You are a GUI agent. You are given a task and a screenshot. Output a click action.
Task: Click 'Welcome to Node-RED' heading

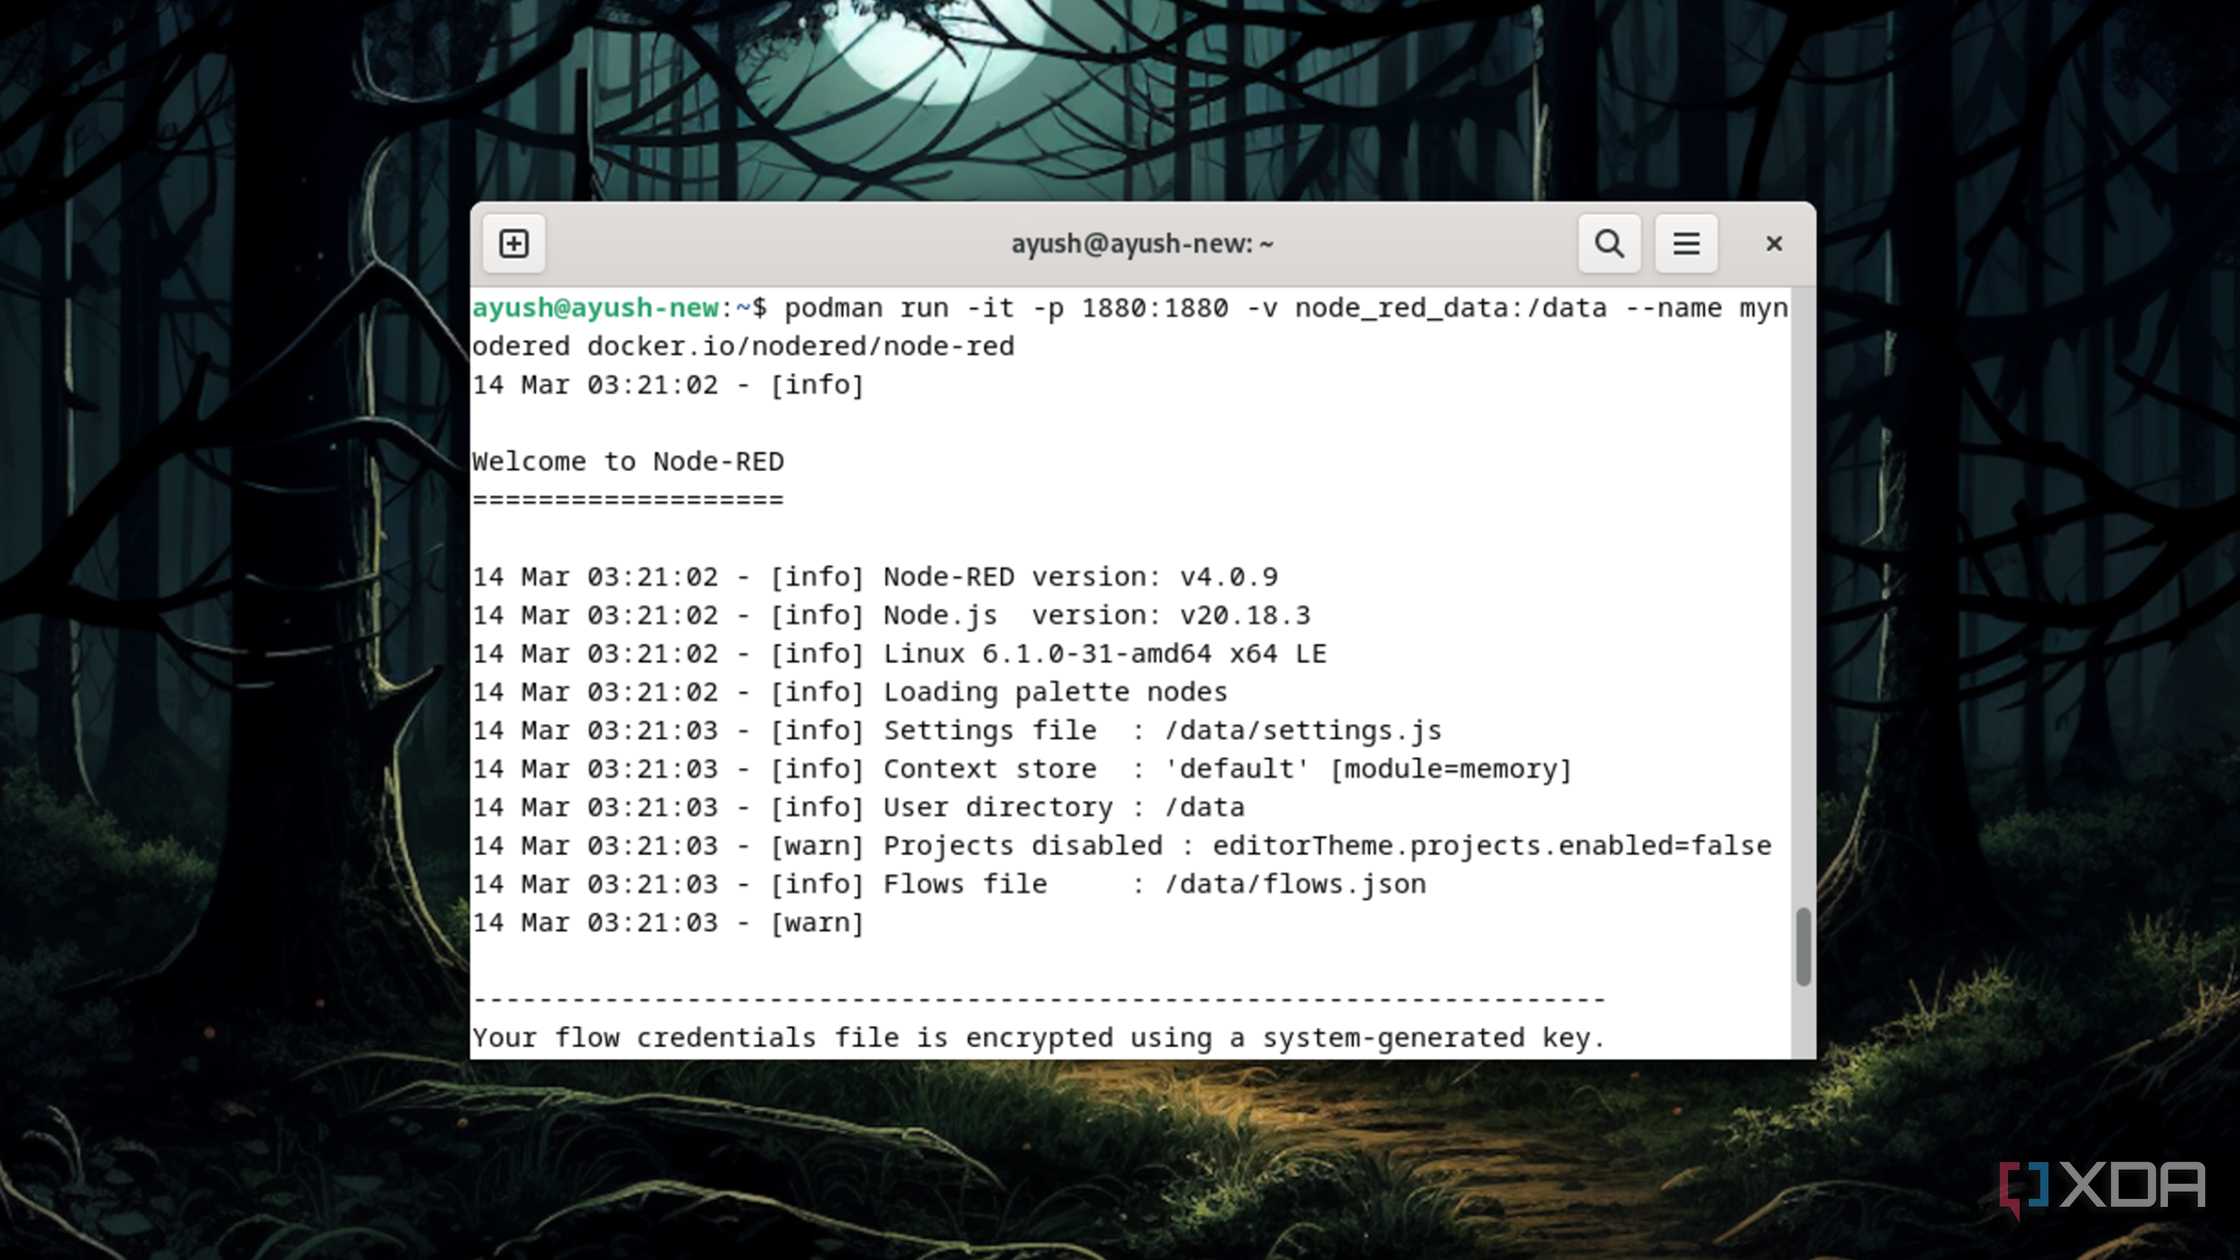[x=628, y=461]
